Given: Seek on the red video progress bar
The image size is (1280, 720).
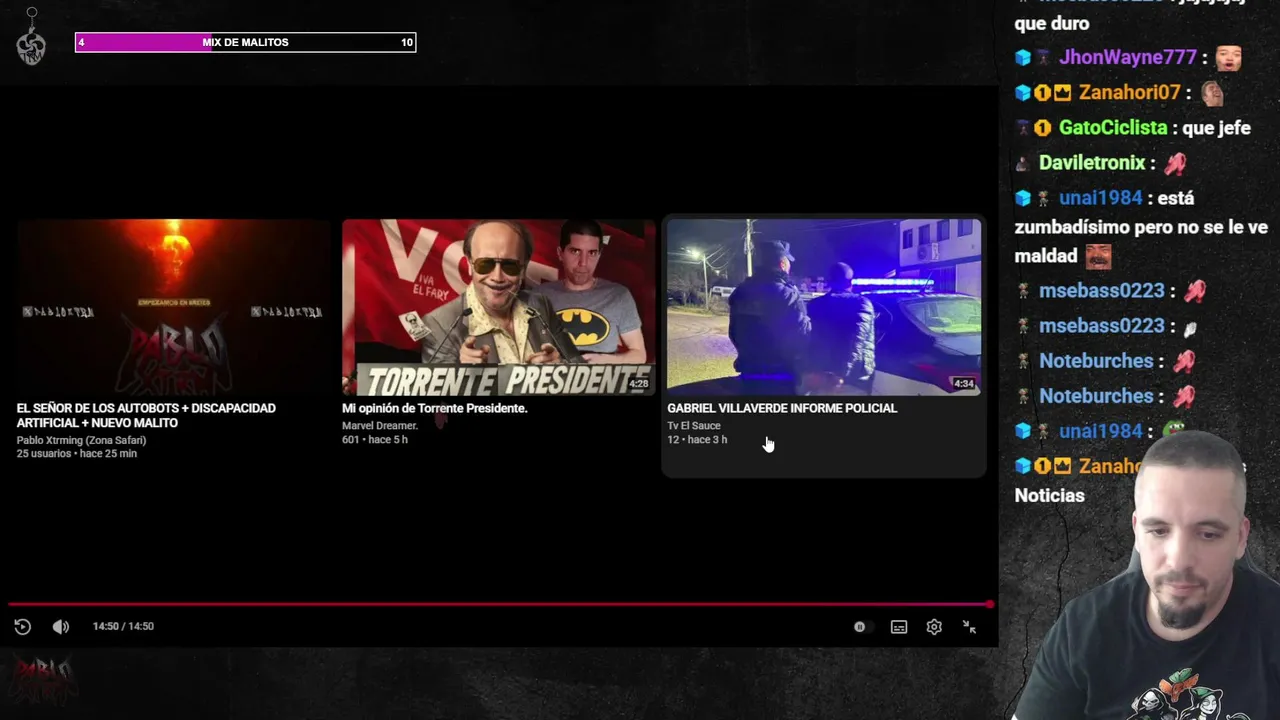Looking at the screenshot, I should [x=500, y=604].
